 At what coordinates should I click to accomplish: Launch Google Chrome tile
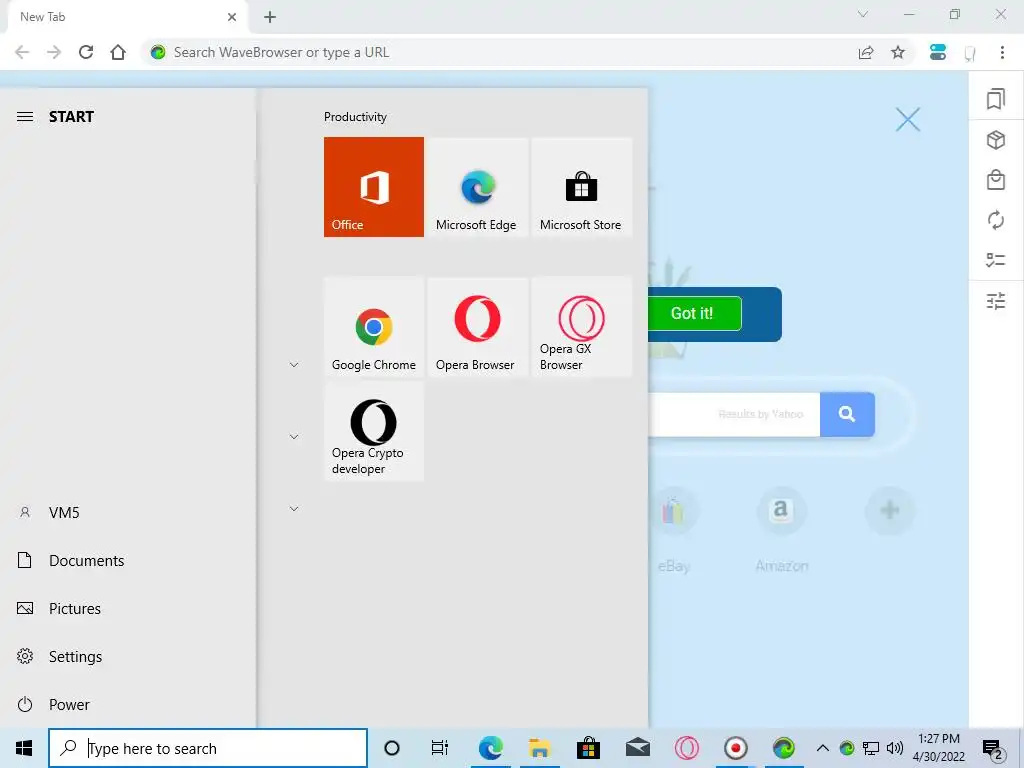(x=374, y=327)
